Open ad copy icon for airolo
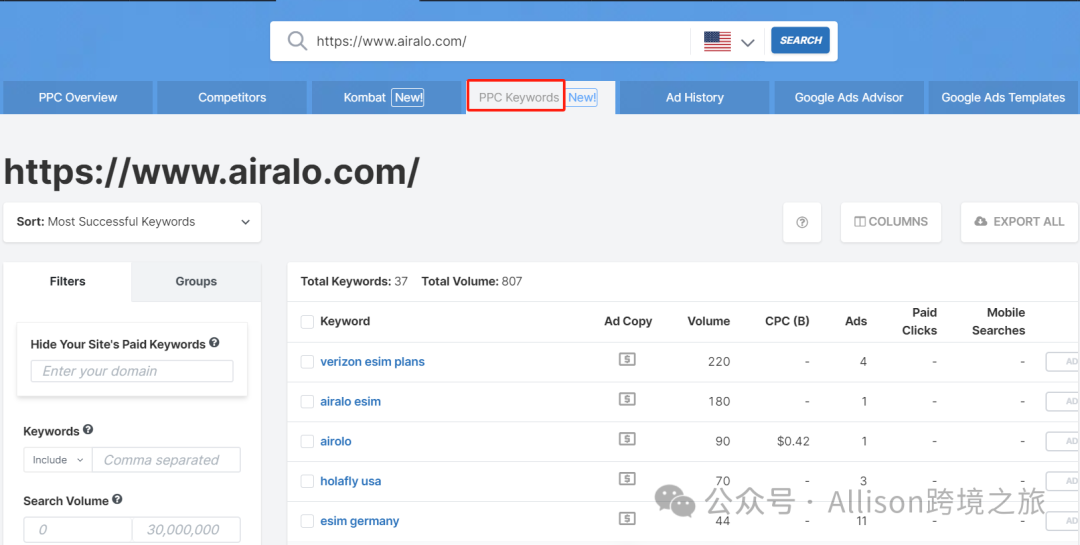The height and width of the screenshot is (545, 1080). pyautogui.click(x=627, y=439)
